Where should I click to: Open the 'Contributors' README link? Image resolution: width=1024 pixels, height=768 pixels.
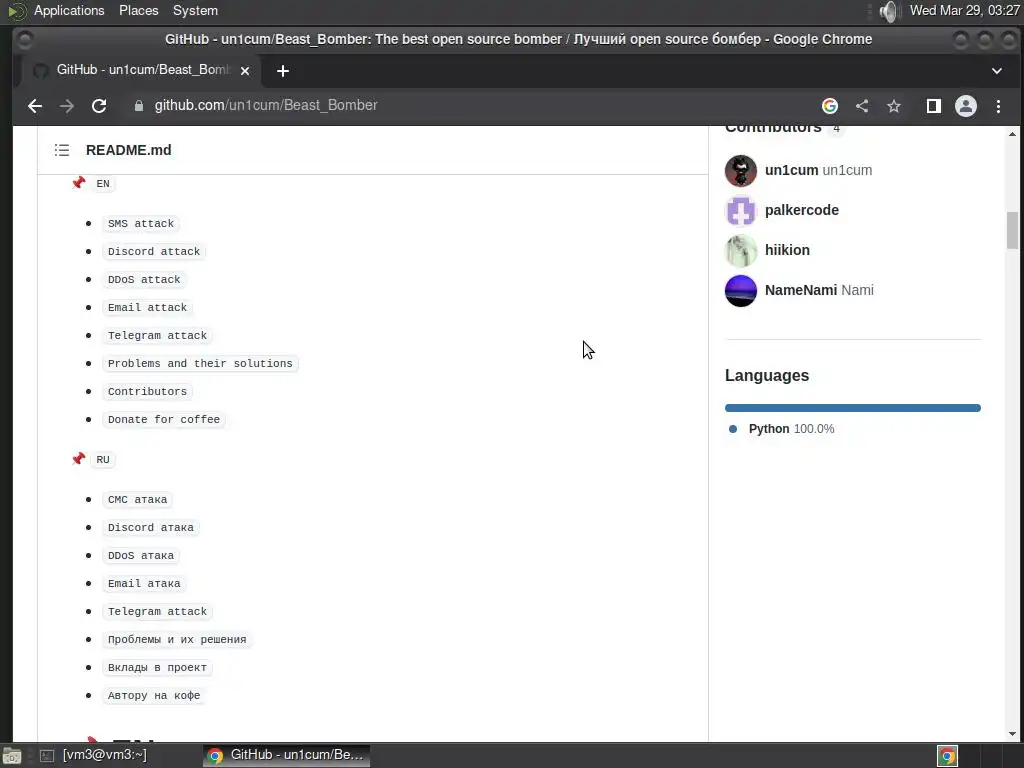click(x=148, y=392)
